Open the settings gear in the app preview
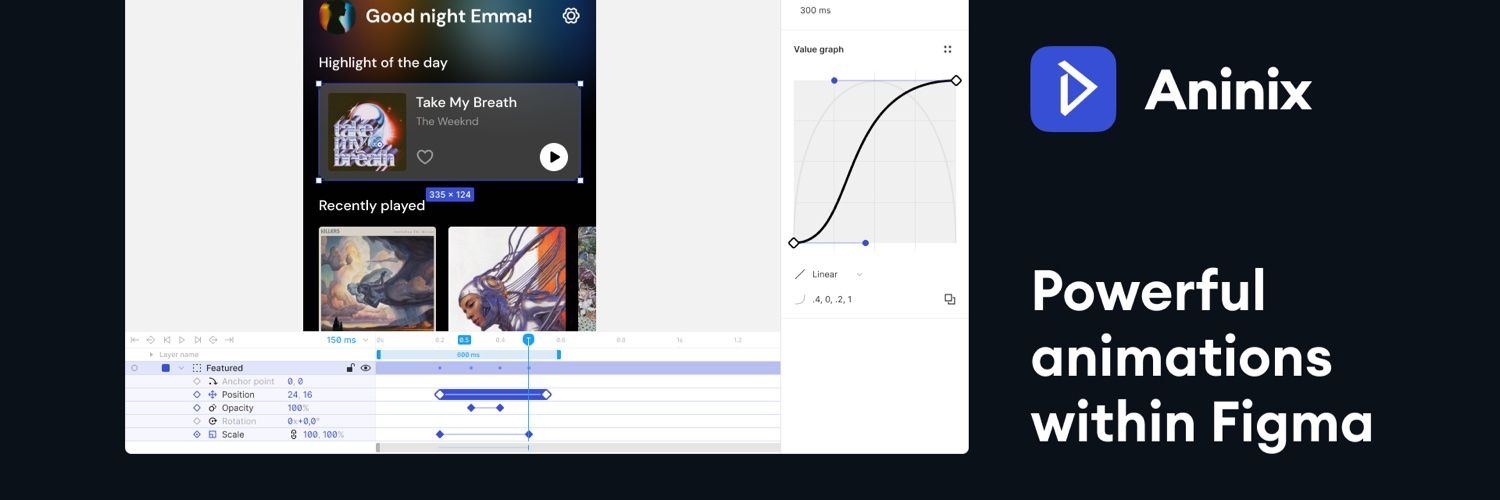Screen dimensions: 1500x500 571,16
